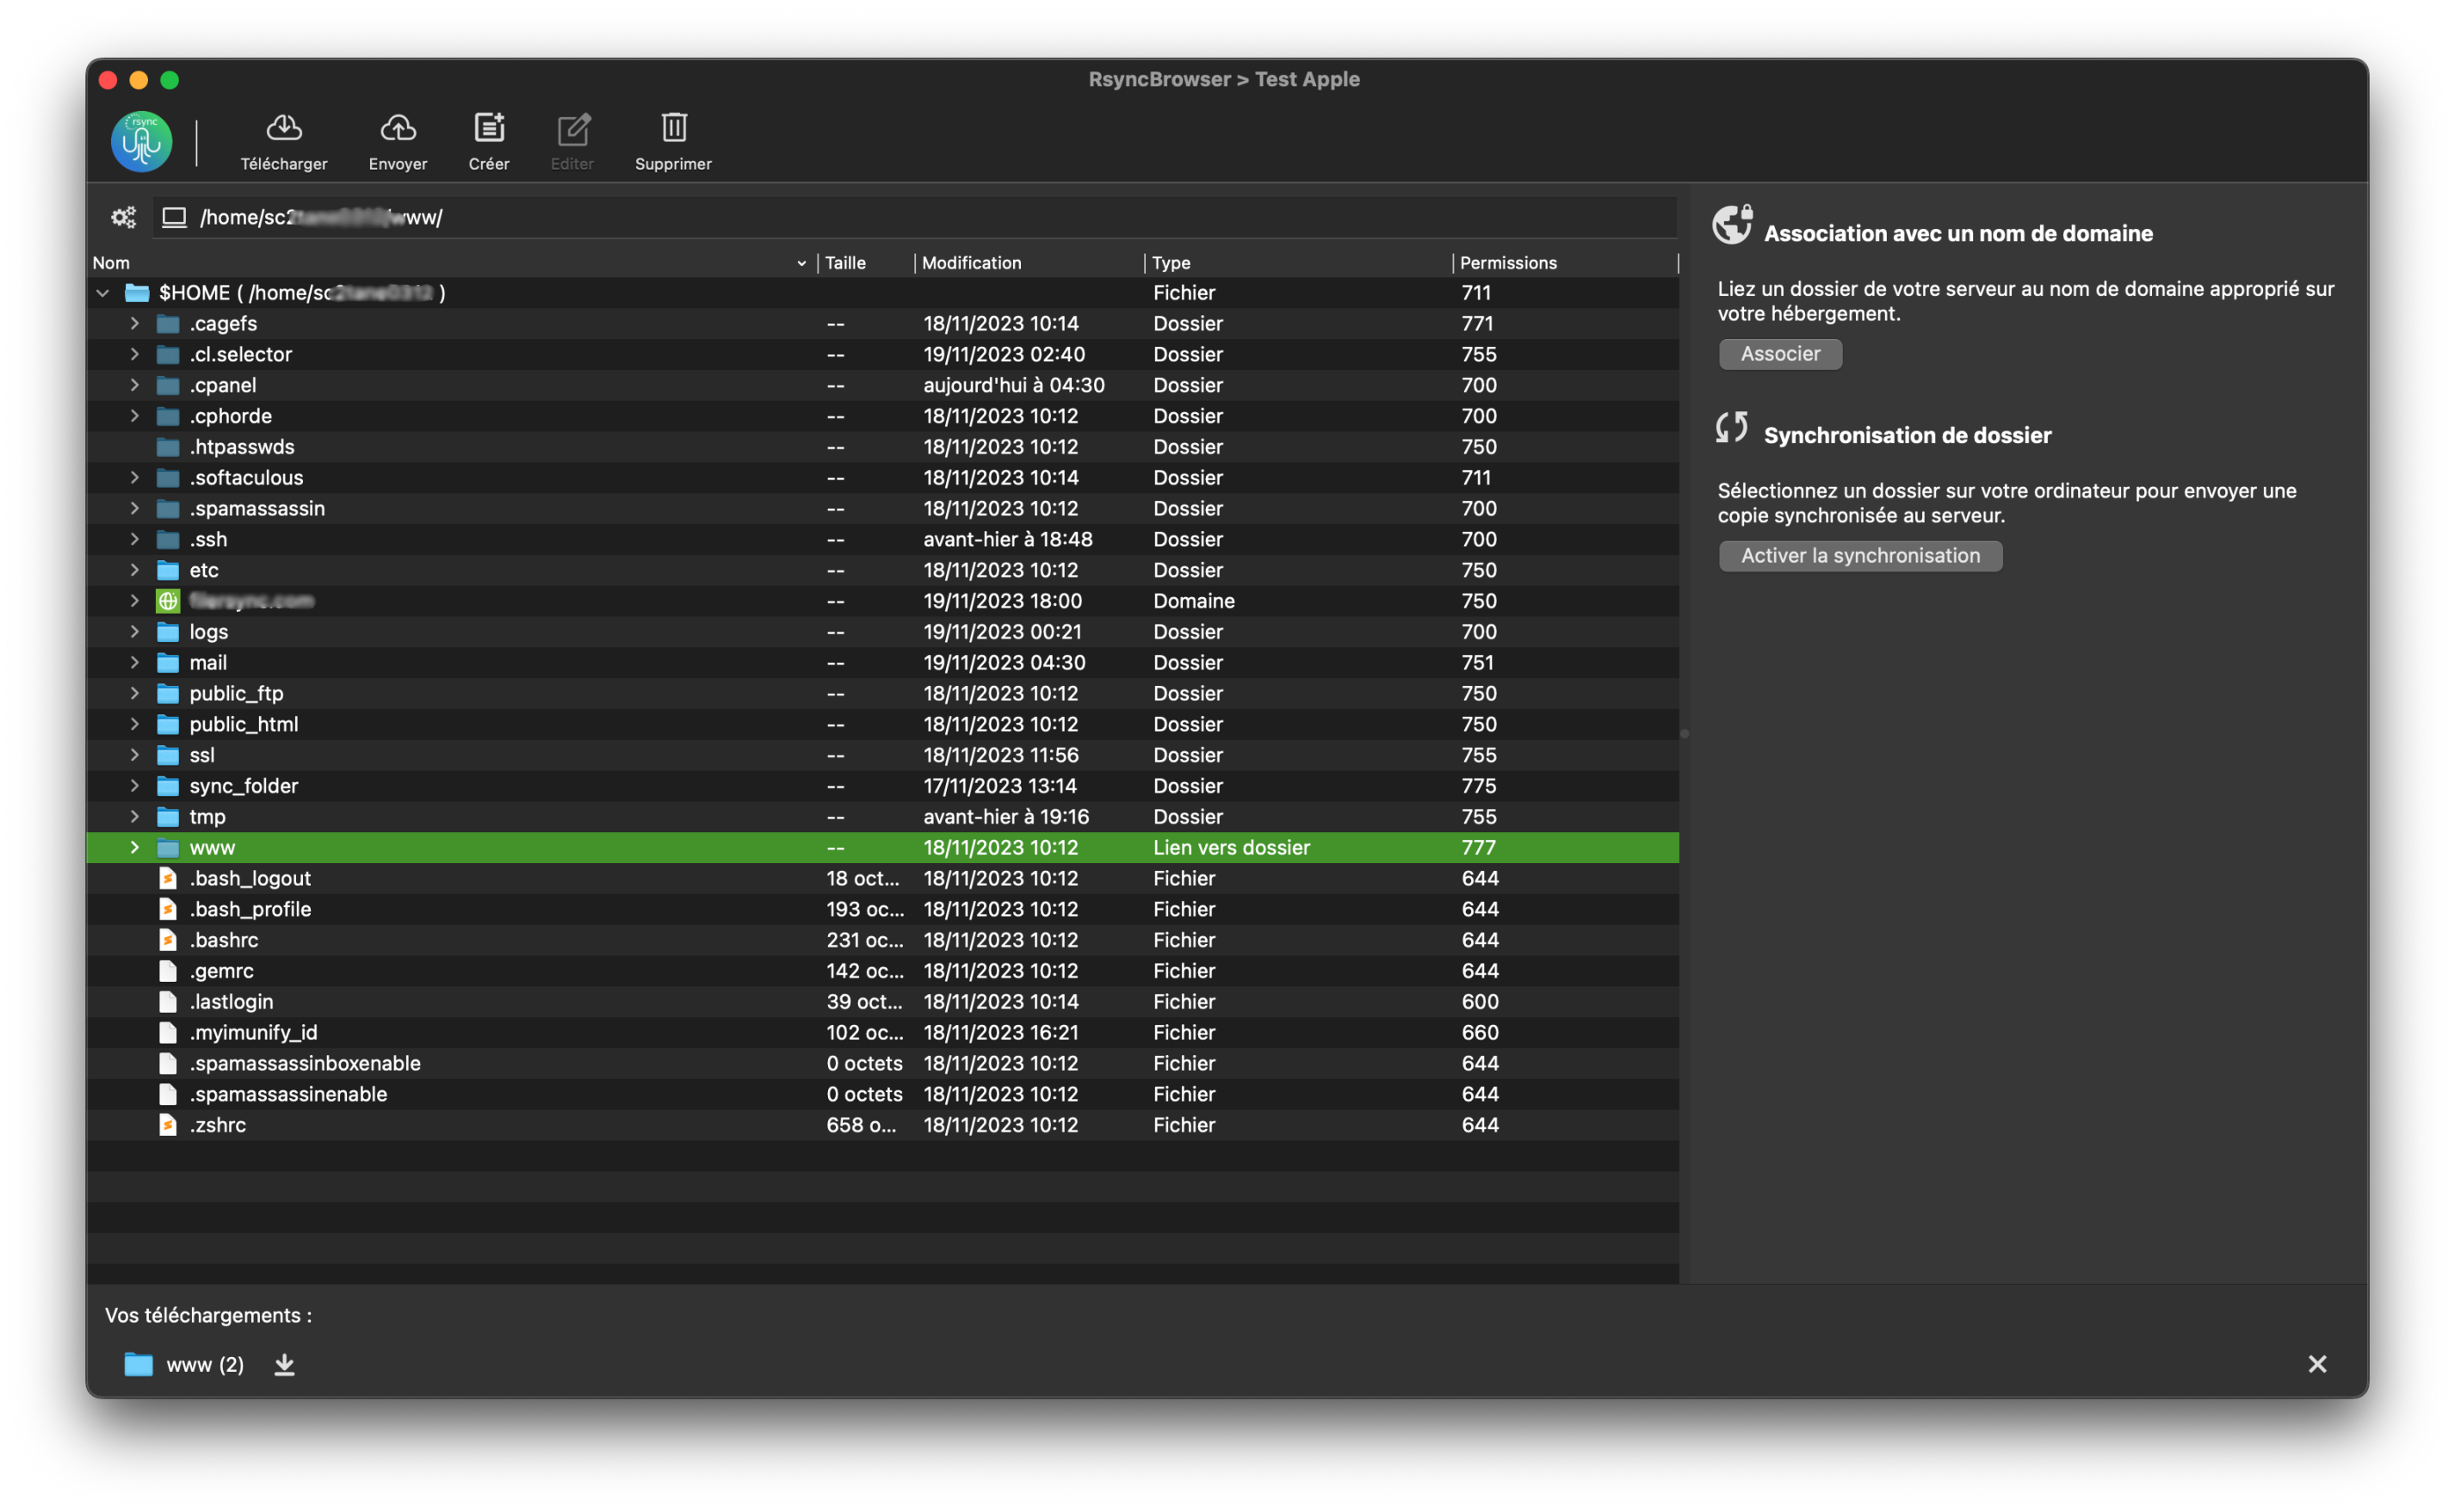2455x1512 pixels.
Task: Open the rsync octopus logo icon
Action: 141,142
